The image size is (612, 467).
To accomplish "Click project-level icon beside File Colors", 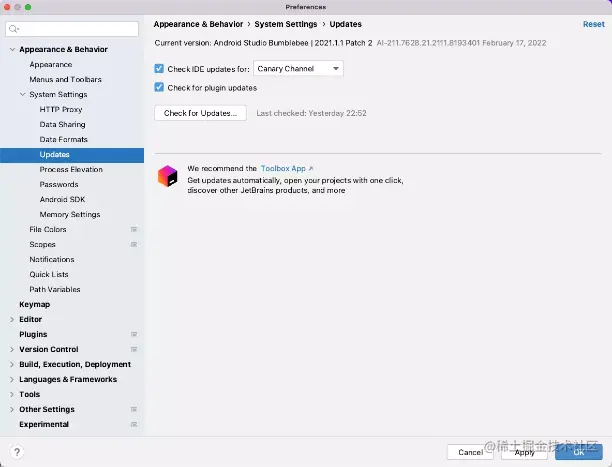I will coord(134,230).
